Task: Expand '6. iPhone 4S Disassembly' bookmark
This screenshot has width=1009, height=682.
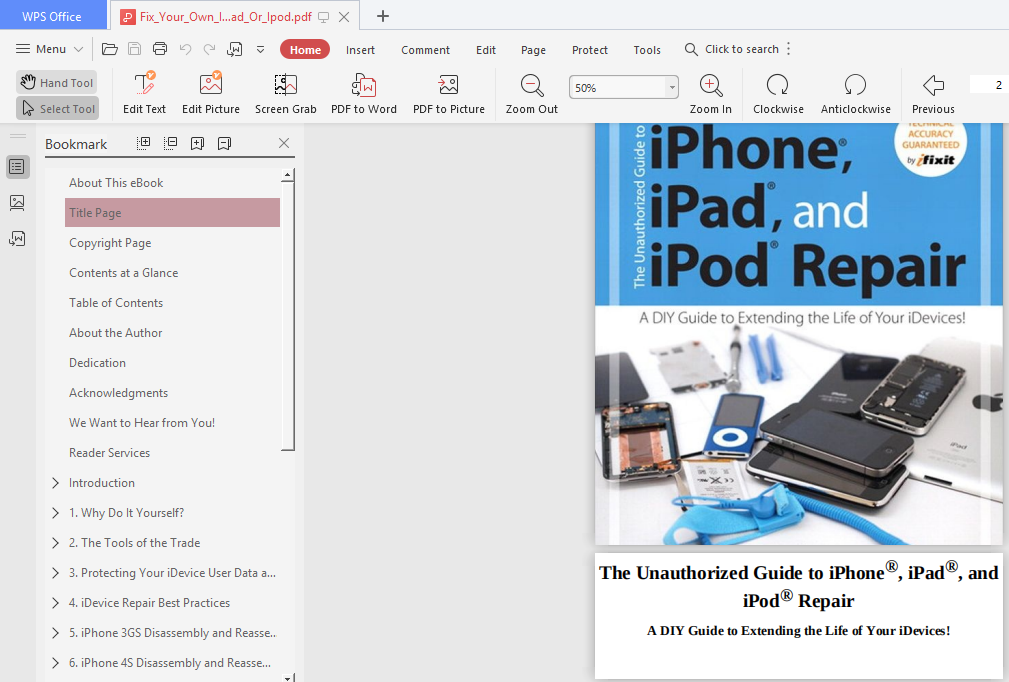Action: tap(55, 663)
